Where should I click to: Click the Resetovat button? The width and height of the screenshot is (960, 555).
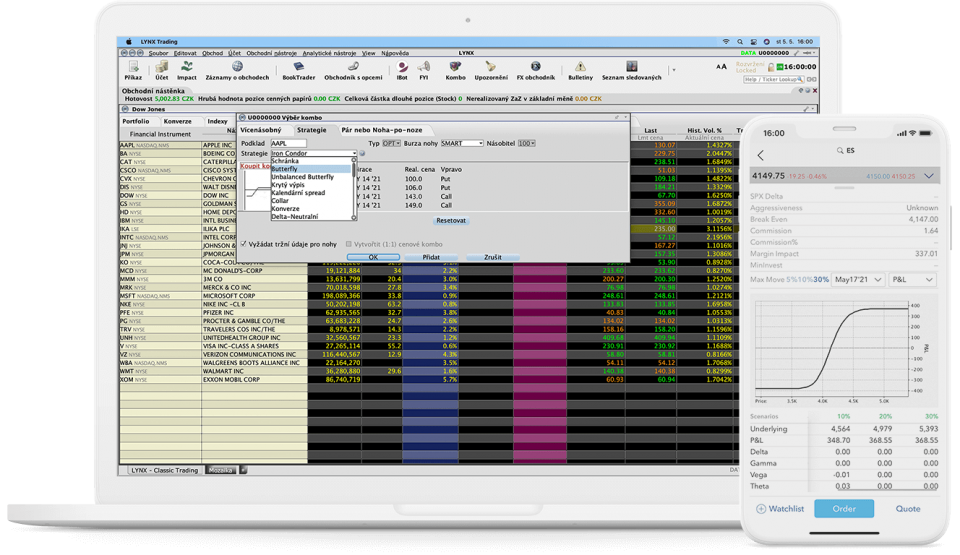[451, 221]
